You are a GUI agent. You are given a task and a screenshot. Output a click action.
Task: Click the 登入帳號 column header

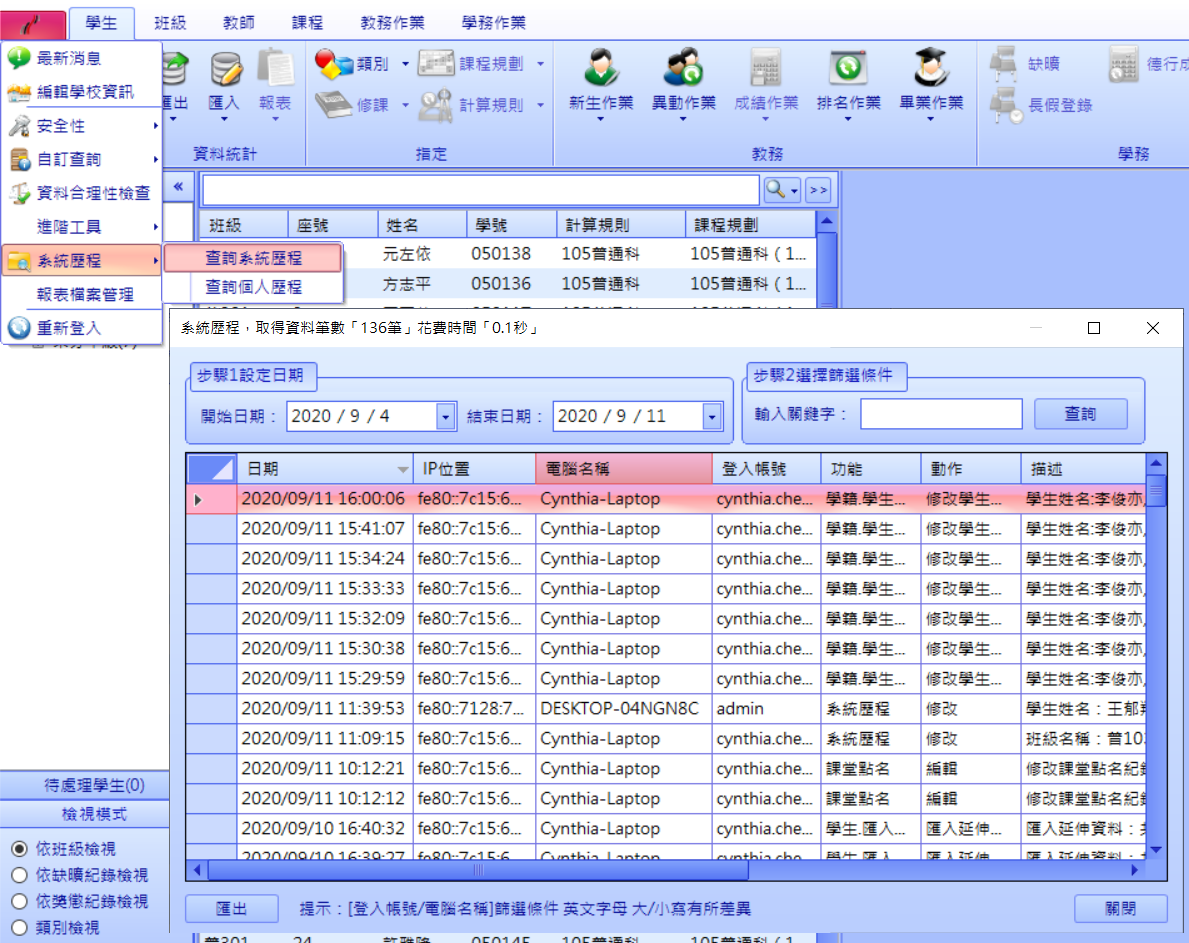(767, 469)
